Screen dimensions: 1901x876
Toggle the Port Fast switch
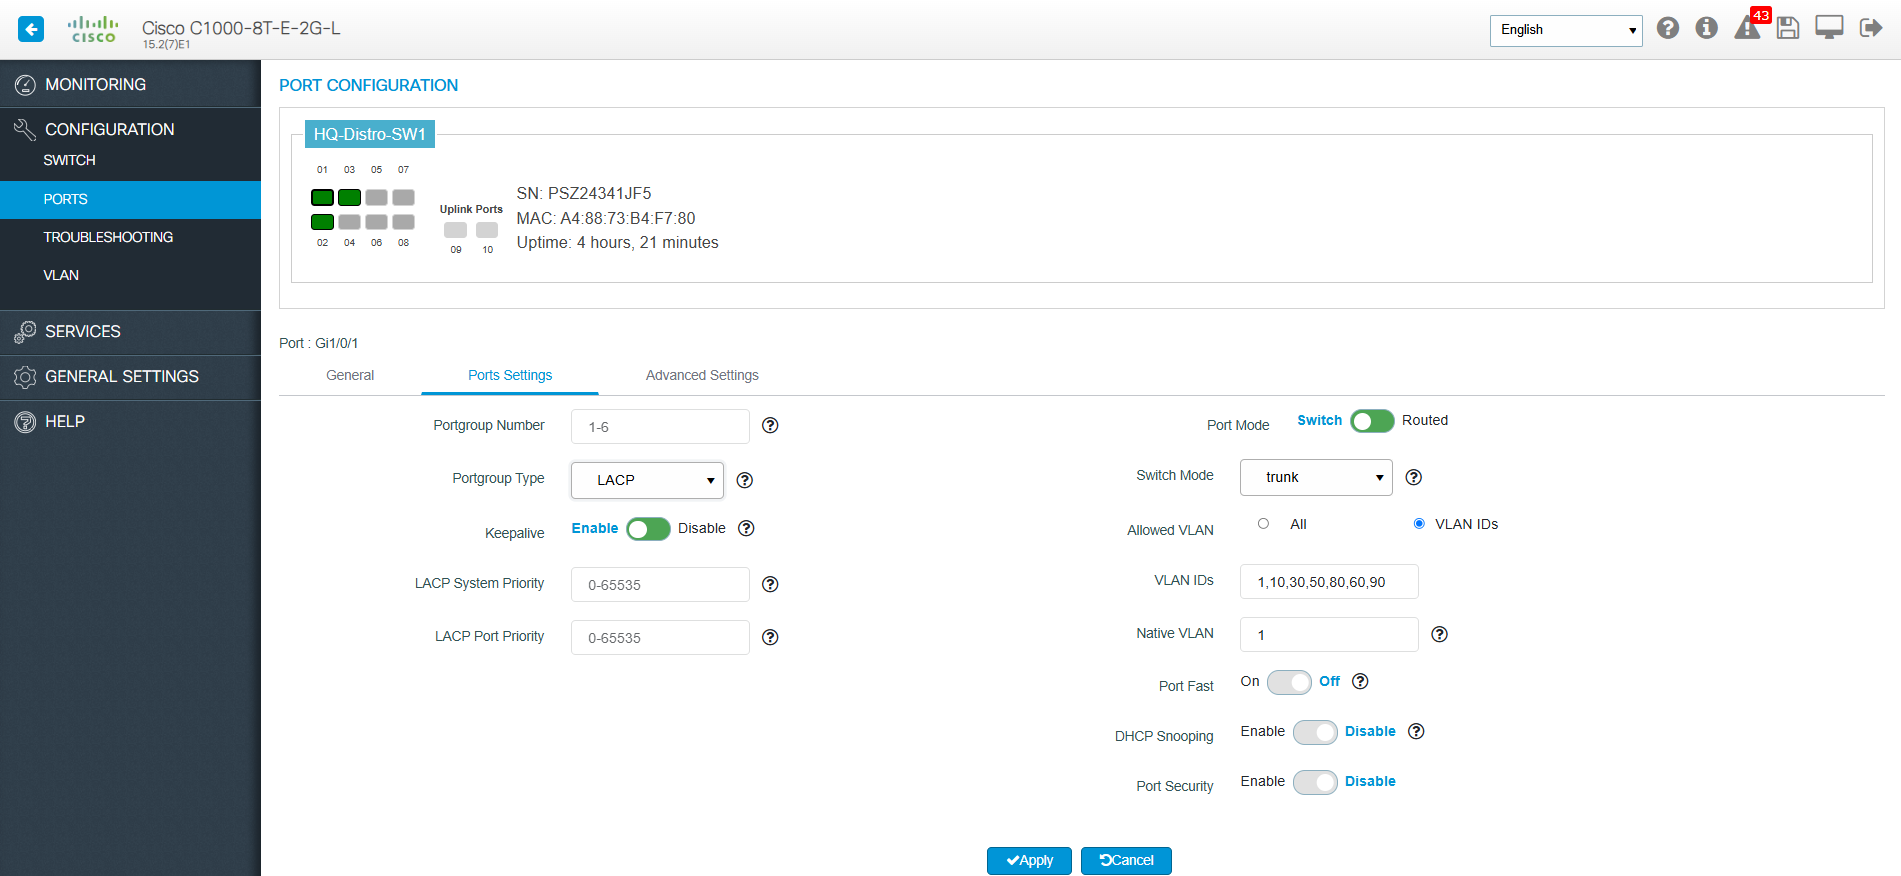1289,682
